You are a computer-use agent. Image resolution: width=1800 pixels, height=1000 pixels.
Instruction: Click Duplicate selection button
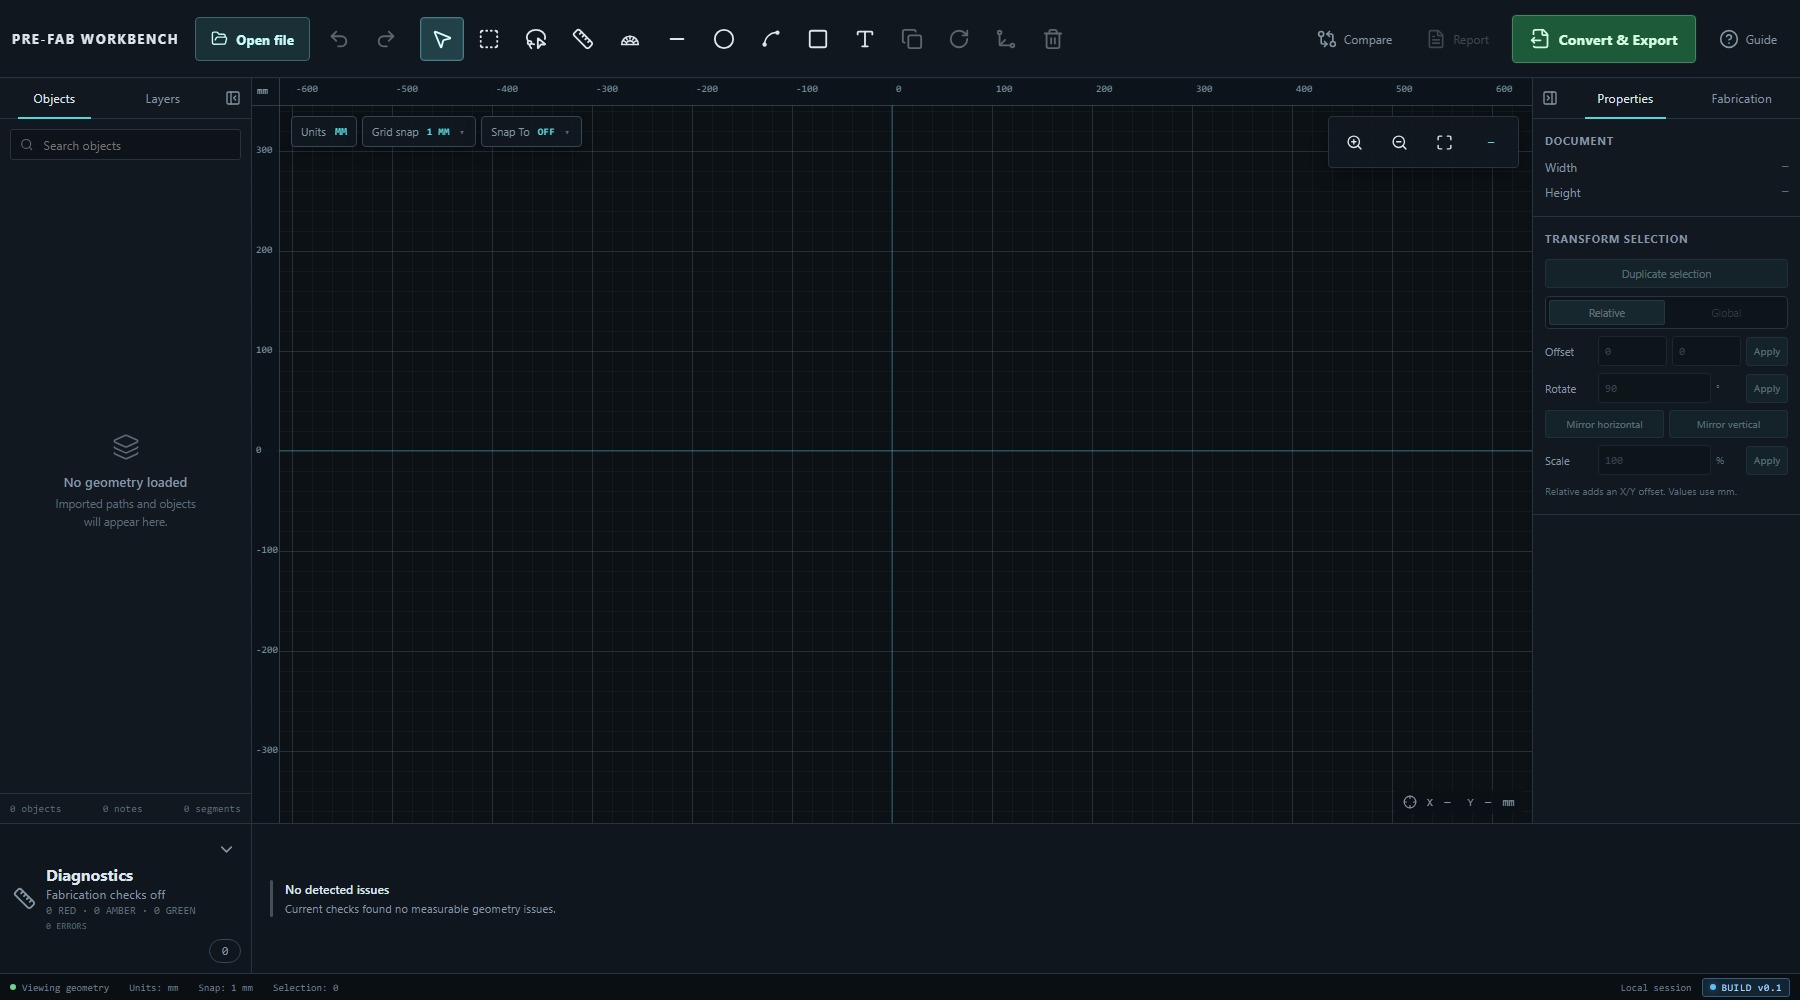click(x=1666, y=274)
